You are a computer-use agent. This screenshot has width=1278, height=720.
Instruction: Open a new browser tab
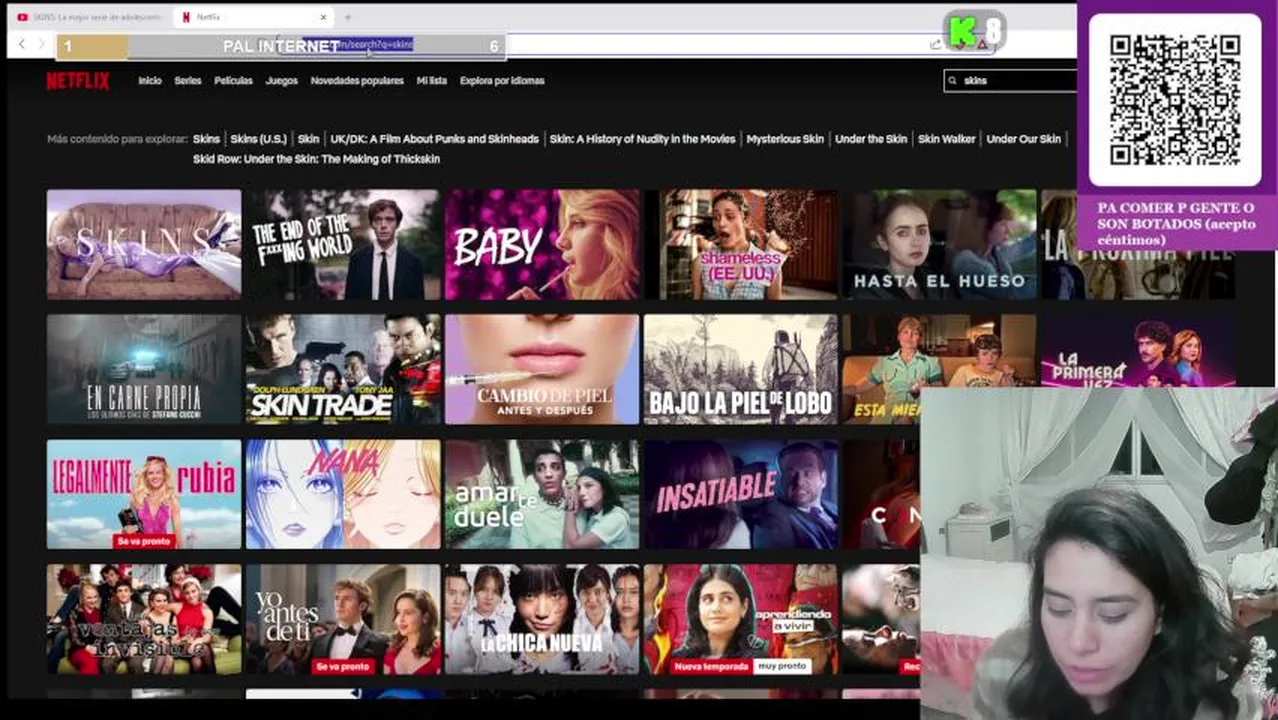348,17
